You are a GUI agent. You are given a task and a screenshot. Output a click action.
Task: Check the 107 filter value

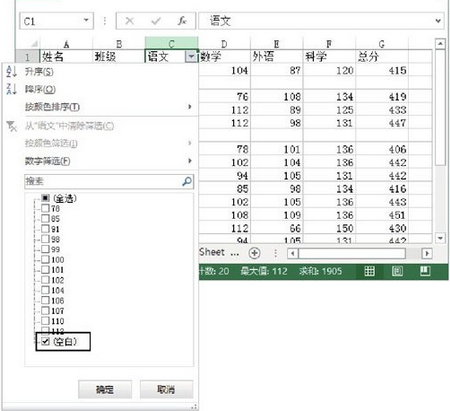click(45, 311)
